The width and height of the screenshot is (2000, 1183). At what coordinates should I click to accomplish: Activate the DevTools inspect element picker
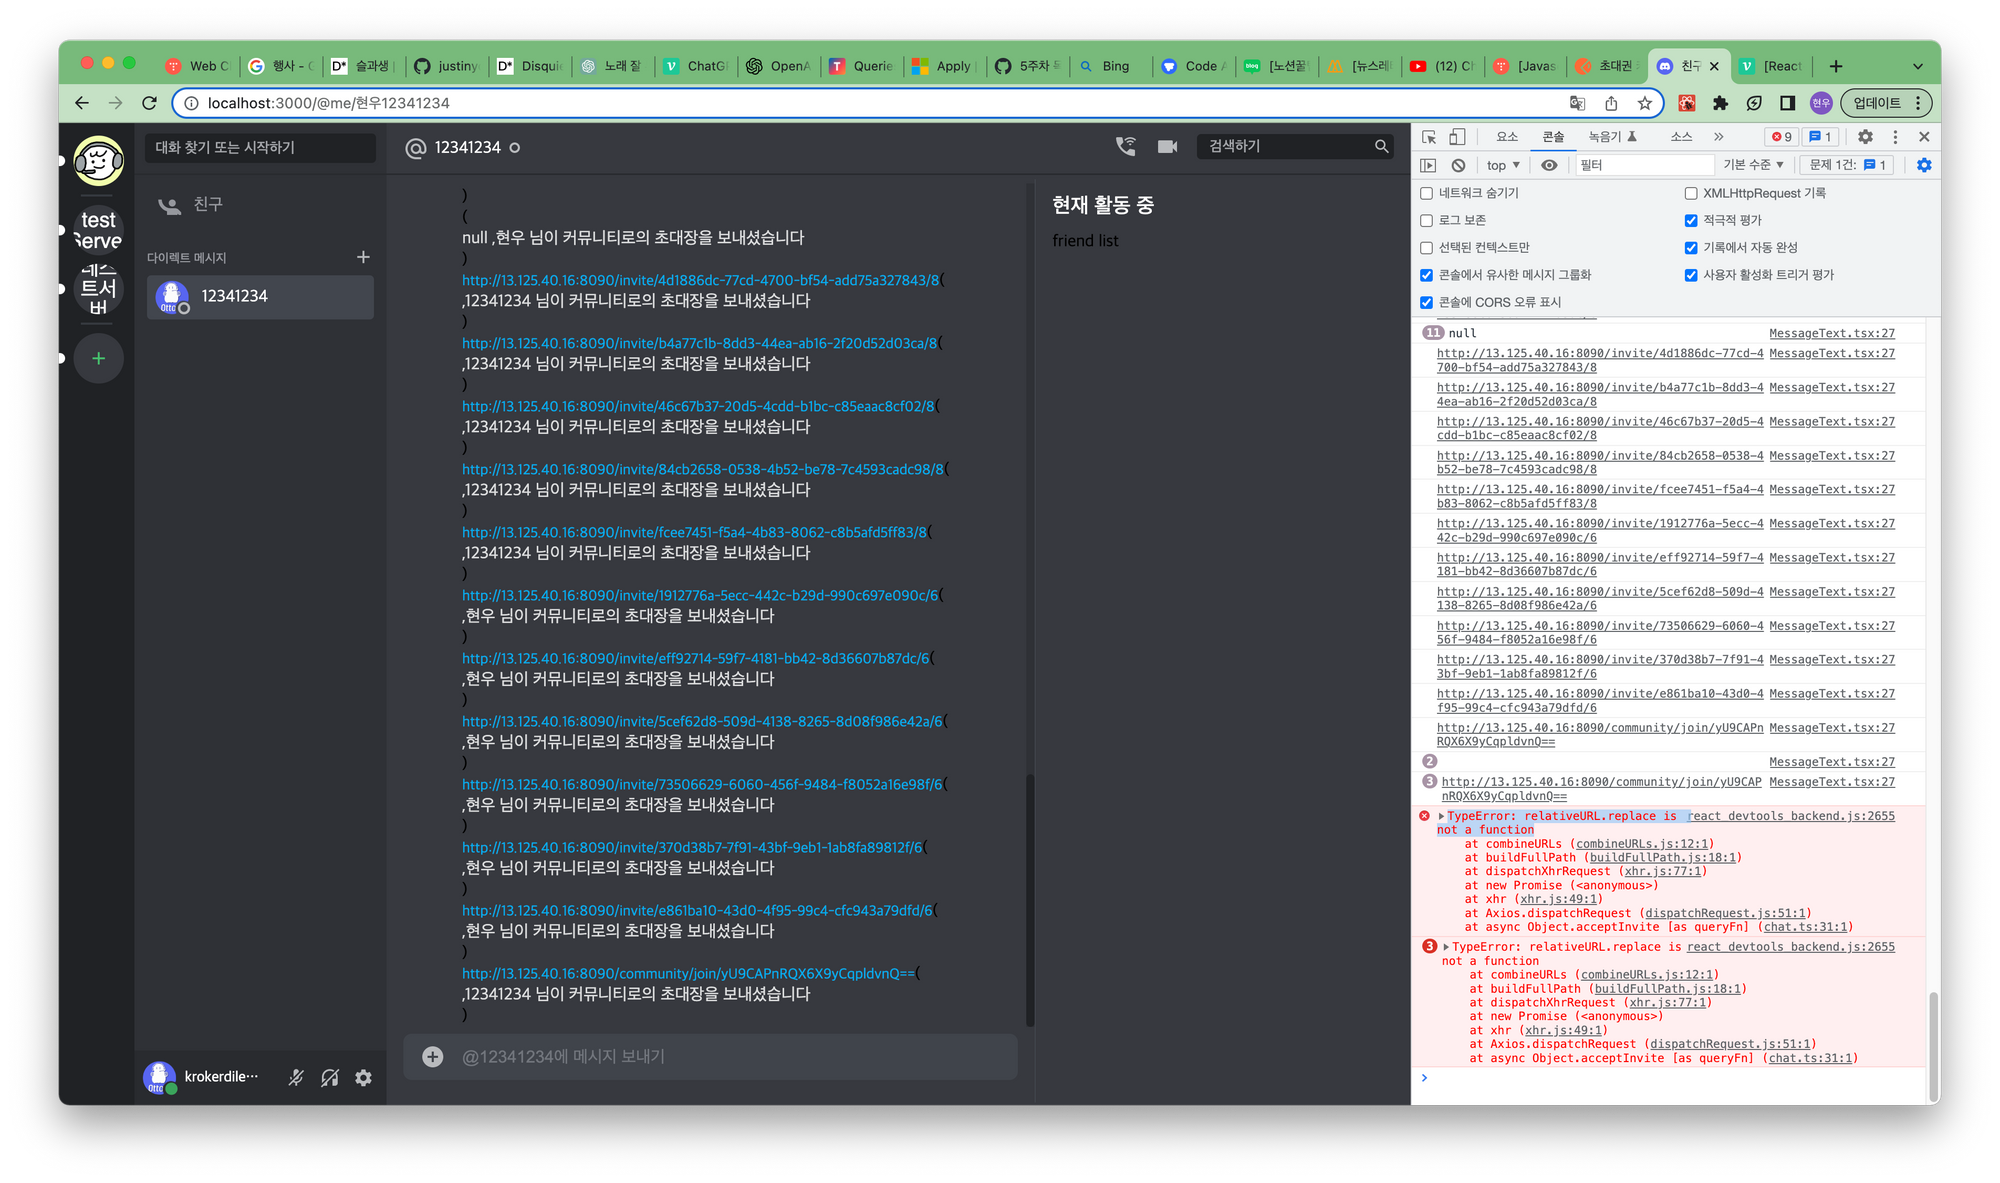coord(1429,137)
